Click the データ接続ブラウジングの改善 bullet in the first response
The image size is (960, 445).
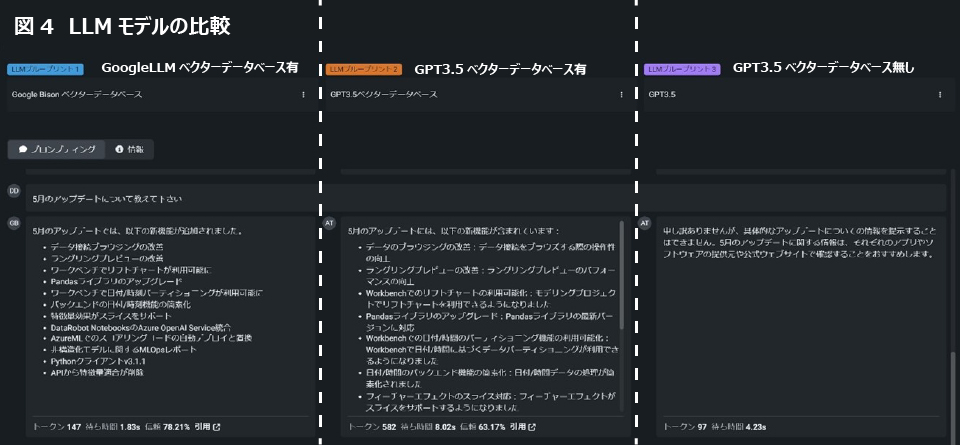click(x=107, y=247)
